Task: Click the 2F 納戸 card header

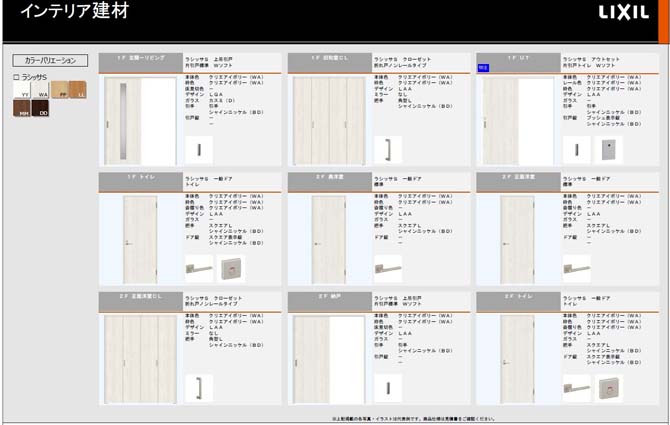Action: pos(330,302)
